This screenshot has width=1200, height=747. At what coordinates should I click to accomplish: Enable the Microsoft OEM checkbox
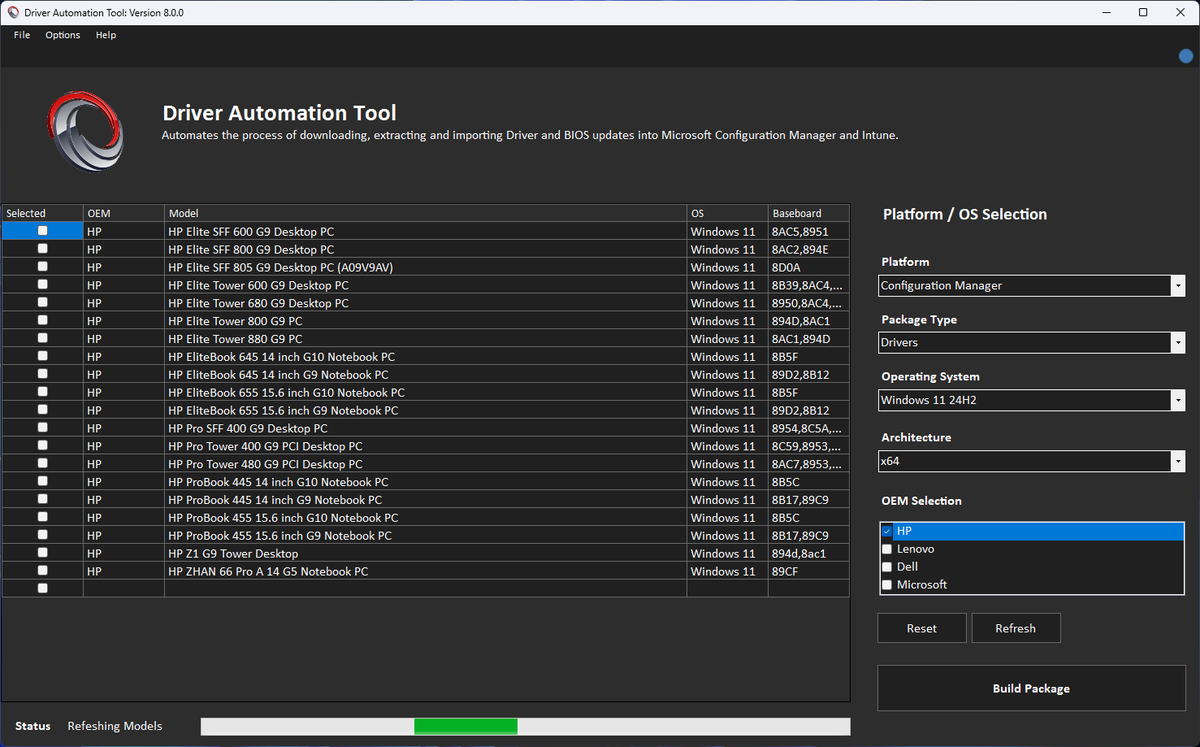[887, 585]
